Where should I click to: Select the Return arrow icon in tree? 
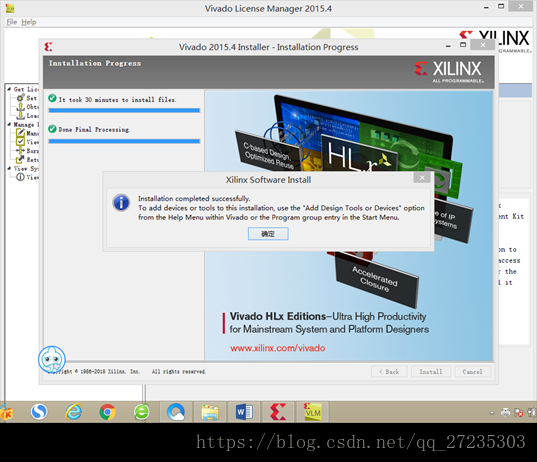[21, 159]
